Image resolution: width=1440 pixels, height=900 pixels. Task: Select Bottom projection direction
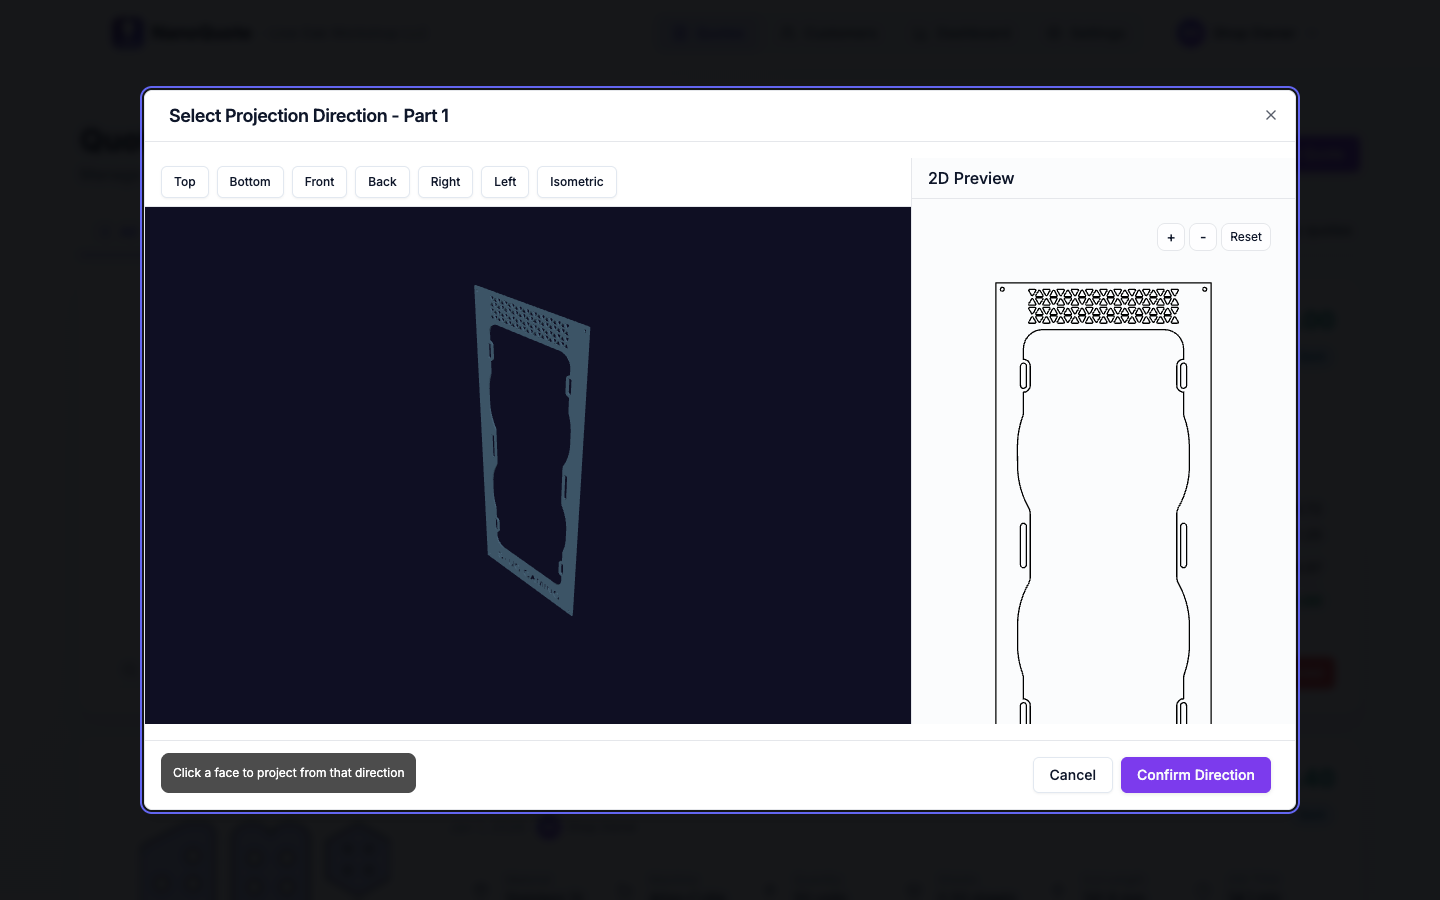point(250,182)
